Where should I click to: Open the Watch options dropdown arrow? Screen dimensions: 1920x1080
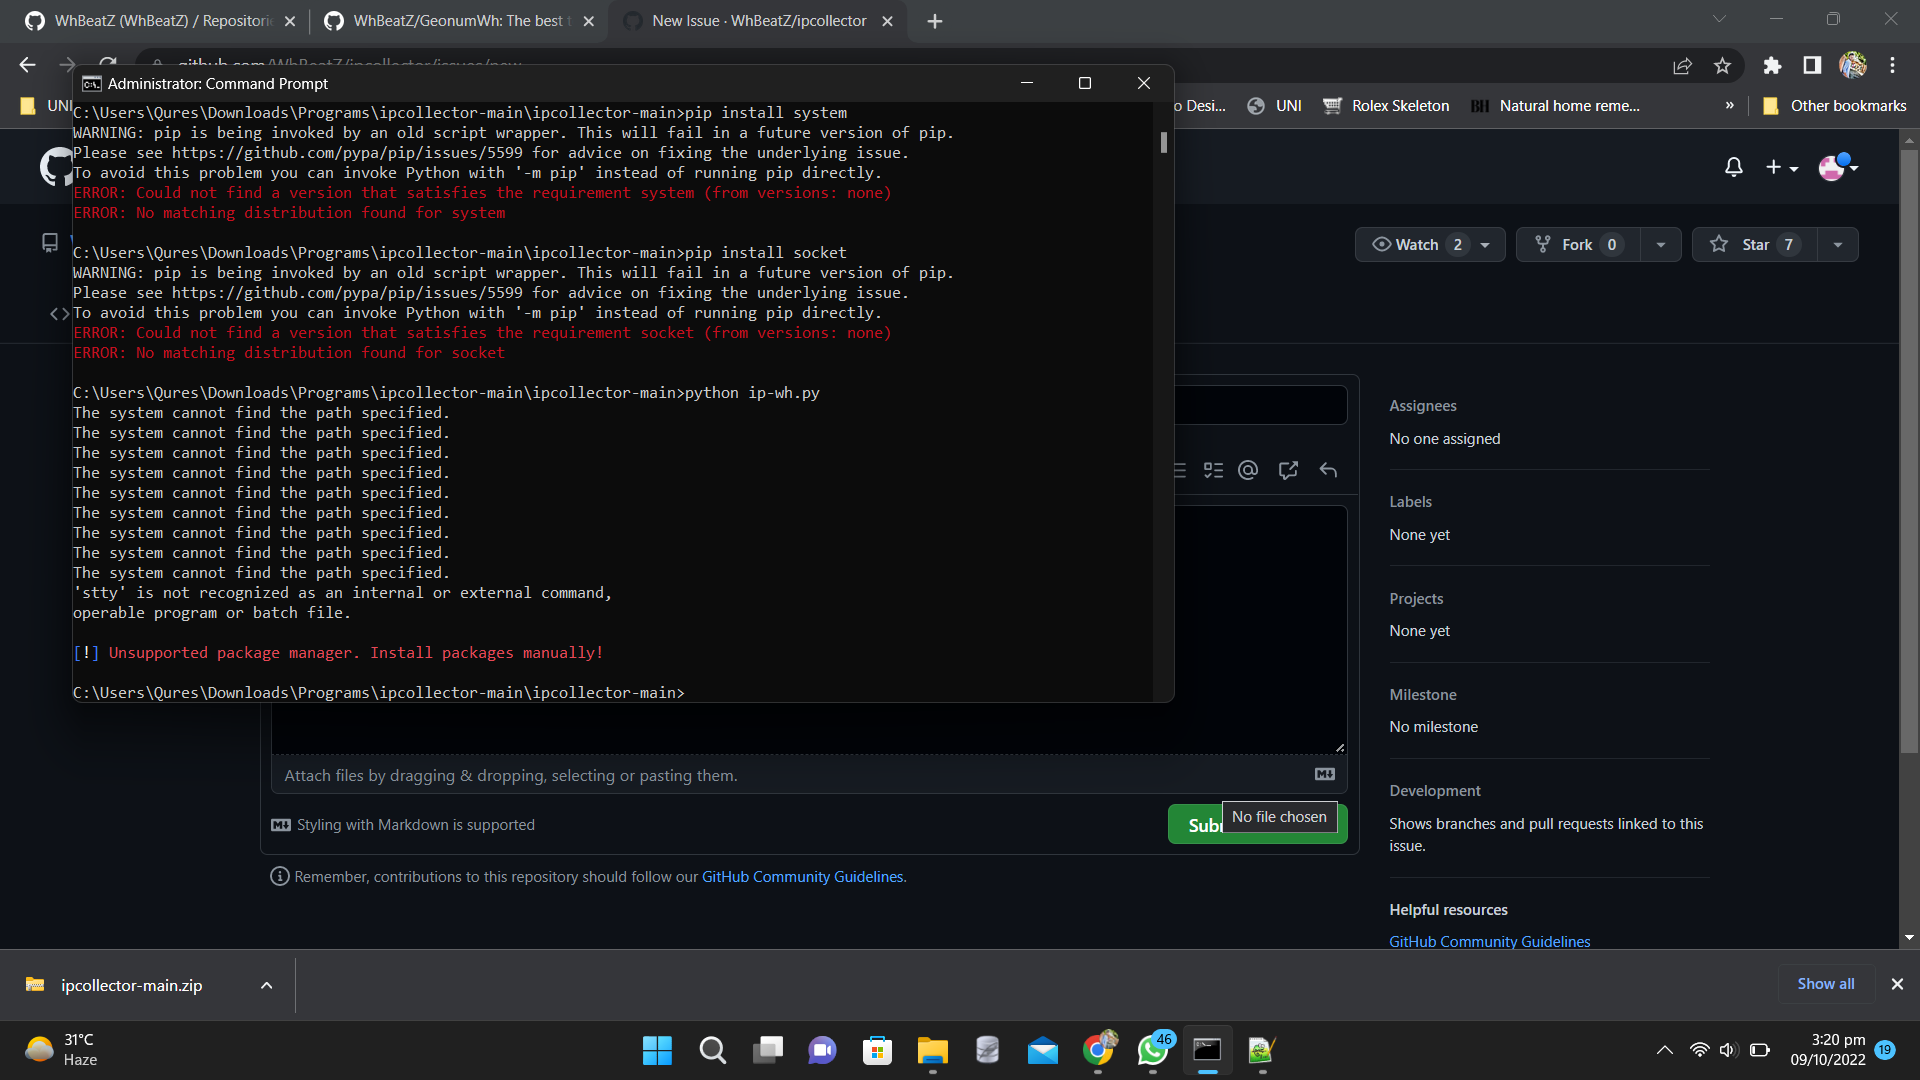tap(1485, 244)
